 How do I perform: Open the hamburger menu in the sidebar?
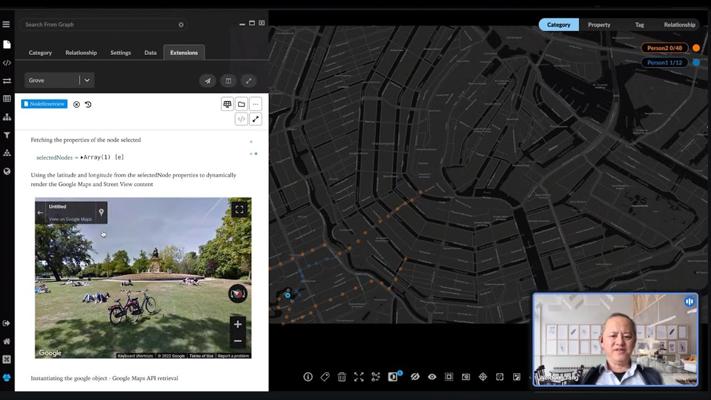point(6,24)
